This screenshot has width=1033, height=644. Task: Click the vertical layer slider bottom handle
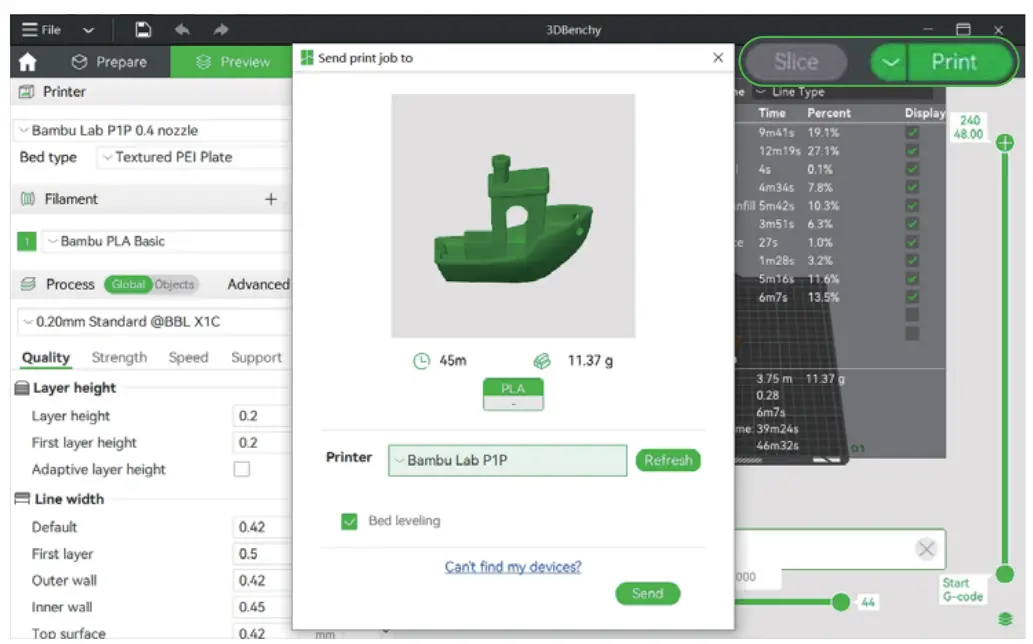point(1005,574)
